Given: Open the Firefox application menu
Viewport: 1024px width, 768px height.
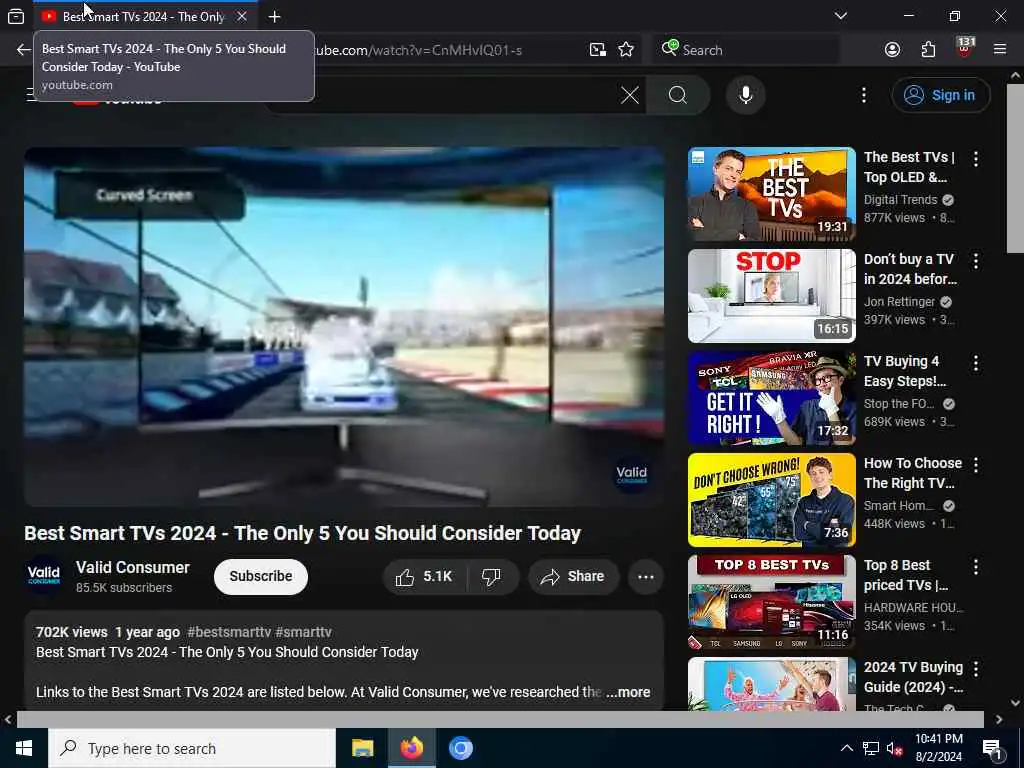Looking at the screenshot, I should (x=999, y=50).
